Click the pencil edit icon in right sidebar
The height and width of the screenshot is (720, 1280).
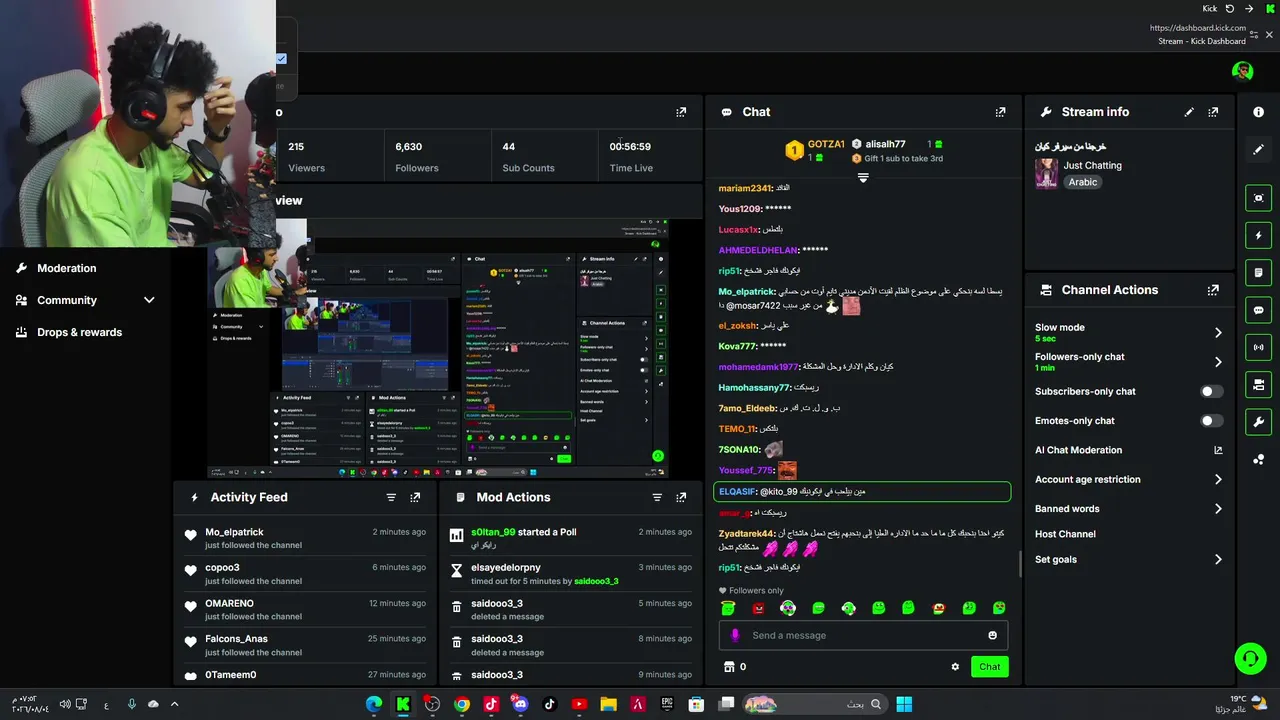click(x=1258, y=149)
